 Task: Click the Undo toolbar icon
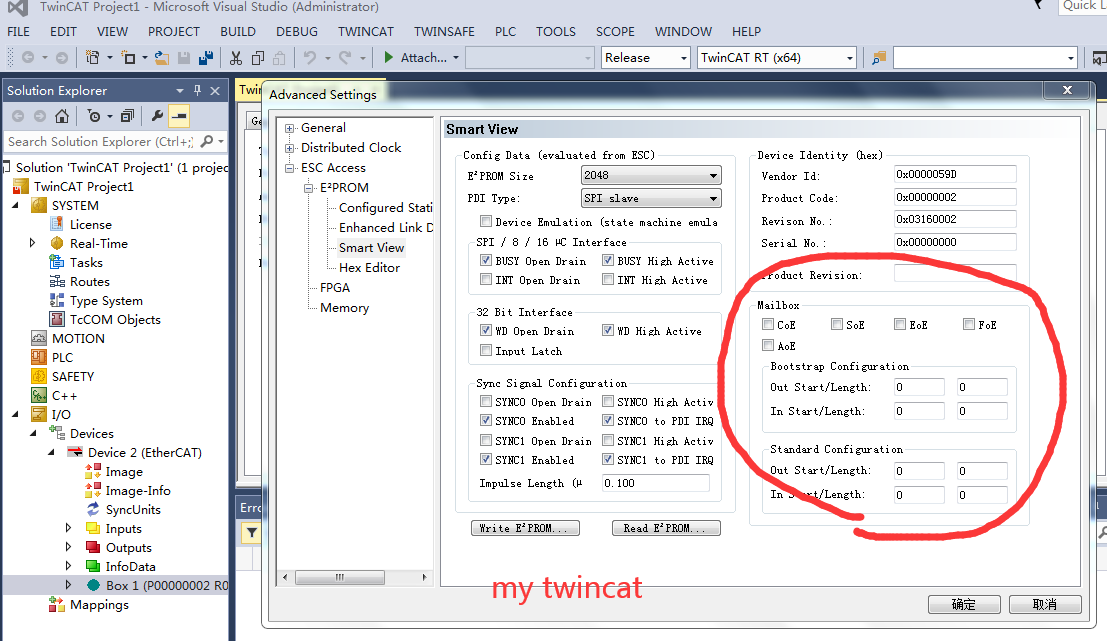pos(309,58)
